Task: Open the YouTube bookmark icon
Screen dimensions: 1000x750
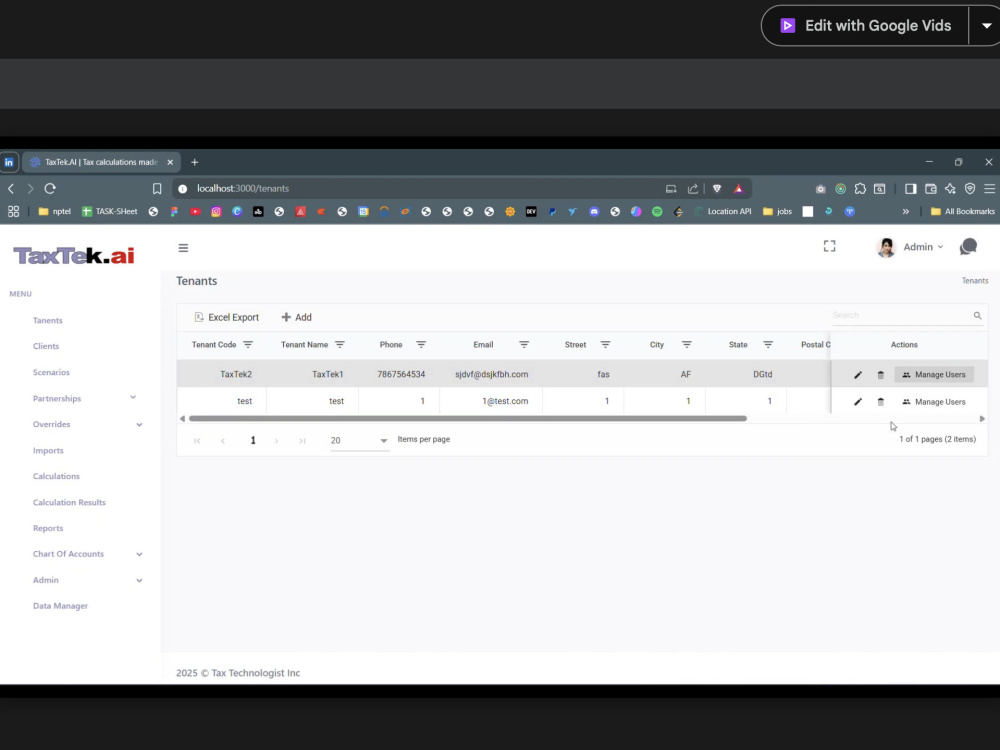Action: click(x=195, y=211)
